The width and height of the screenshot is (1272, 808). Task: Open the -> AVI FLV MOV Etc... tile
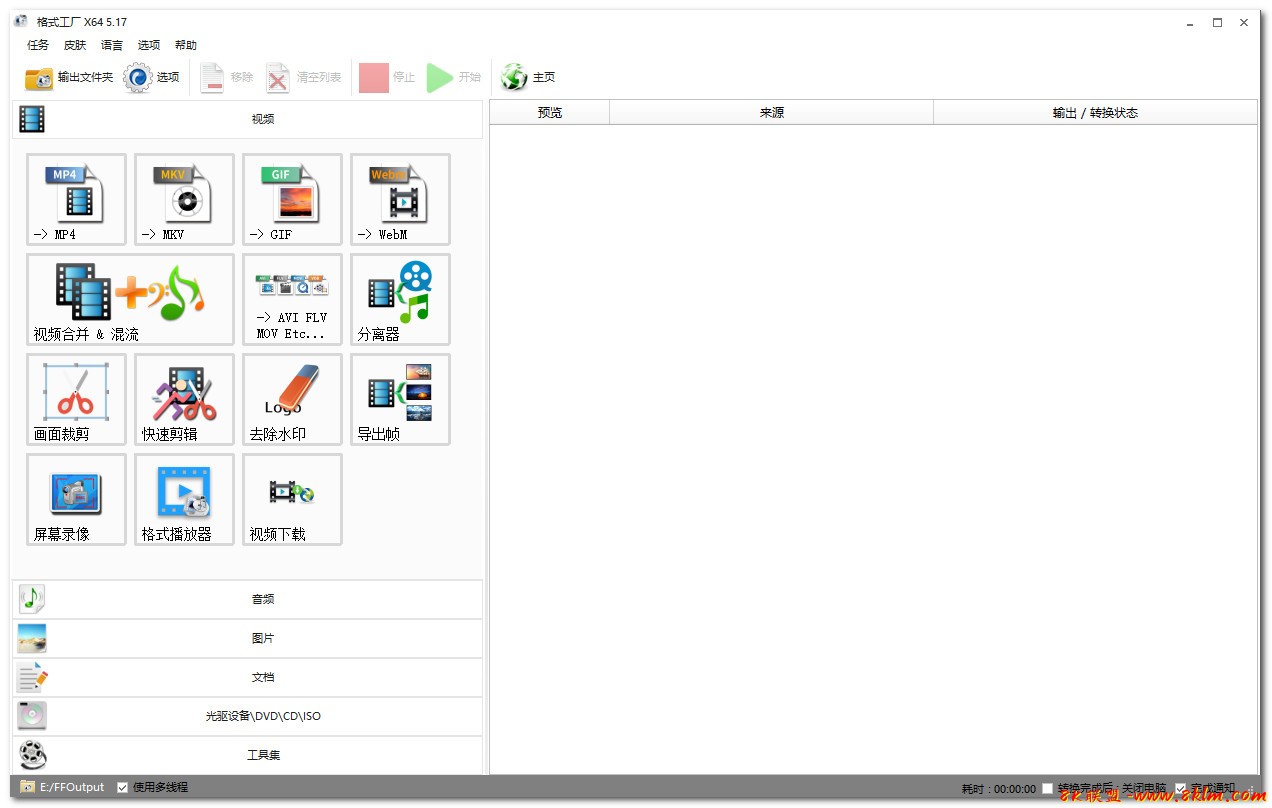pyautogui.click(x=292, y=299)
